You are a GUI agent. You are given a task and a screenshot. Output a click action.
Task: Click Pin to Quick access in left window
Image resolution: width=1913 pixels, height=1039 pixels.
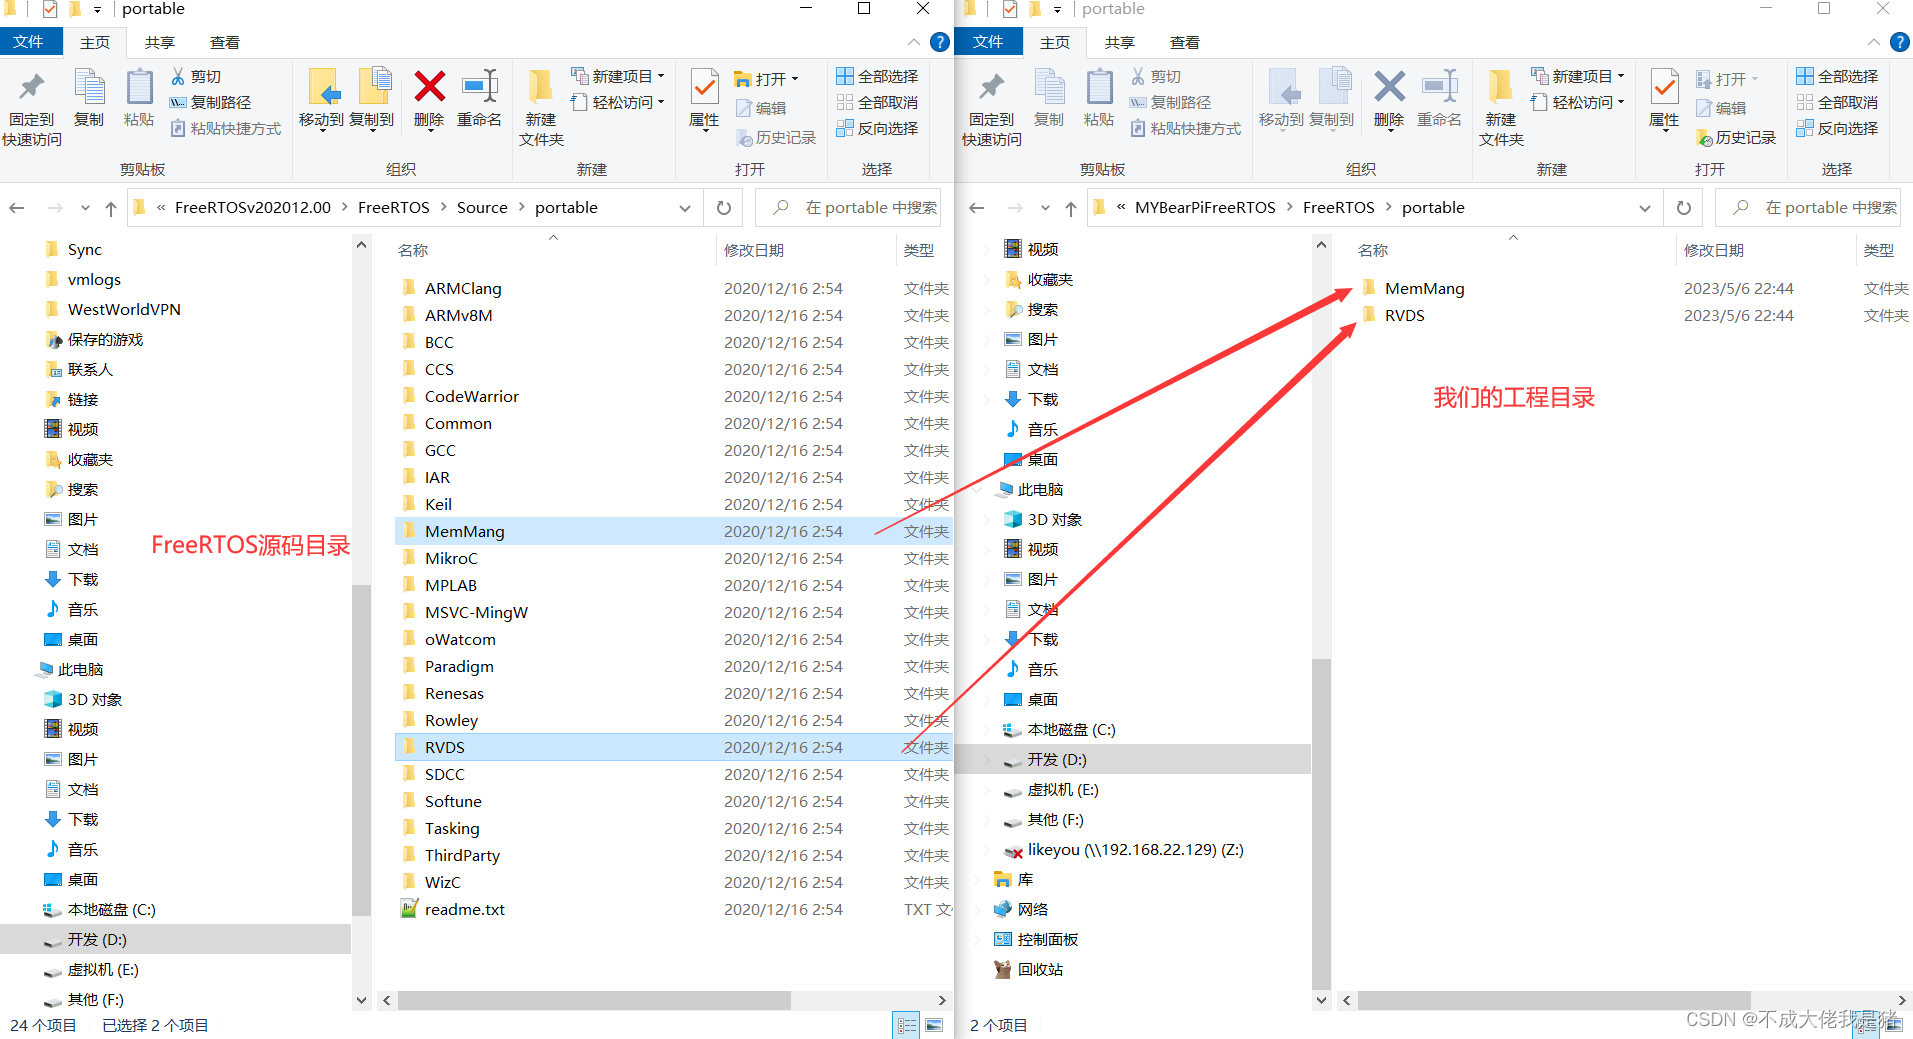[32, 108]
